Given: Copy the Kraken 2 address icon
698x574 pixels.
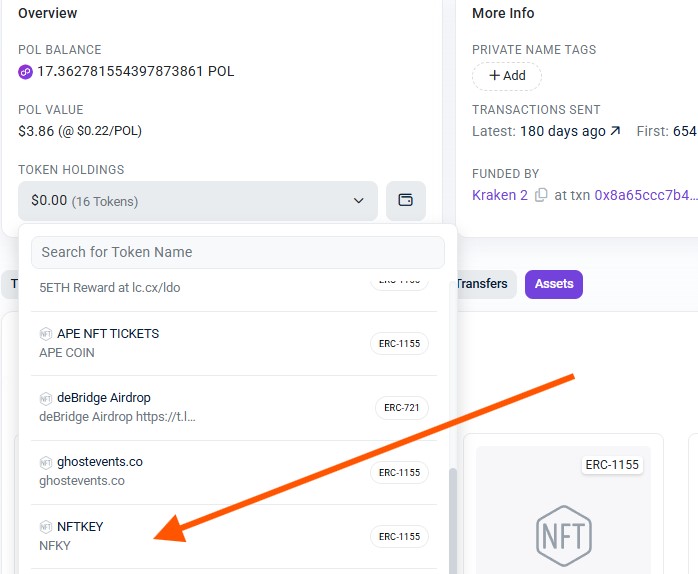Looking at the screenshot, I should pyautogui.click(x=541, y=195).
